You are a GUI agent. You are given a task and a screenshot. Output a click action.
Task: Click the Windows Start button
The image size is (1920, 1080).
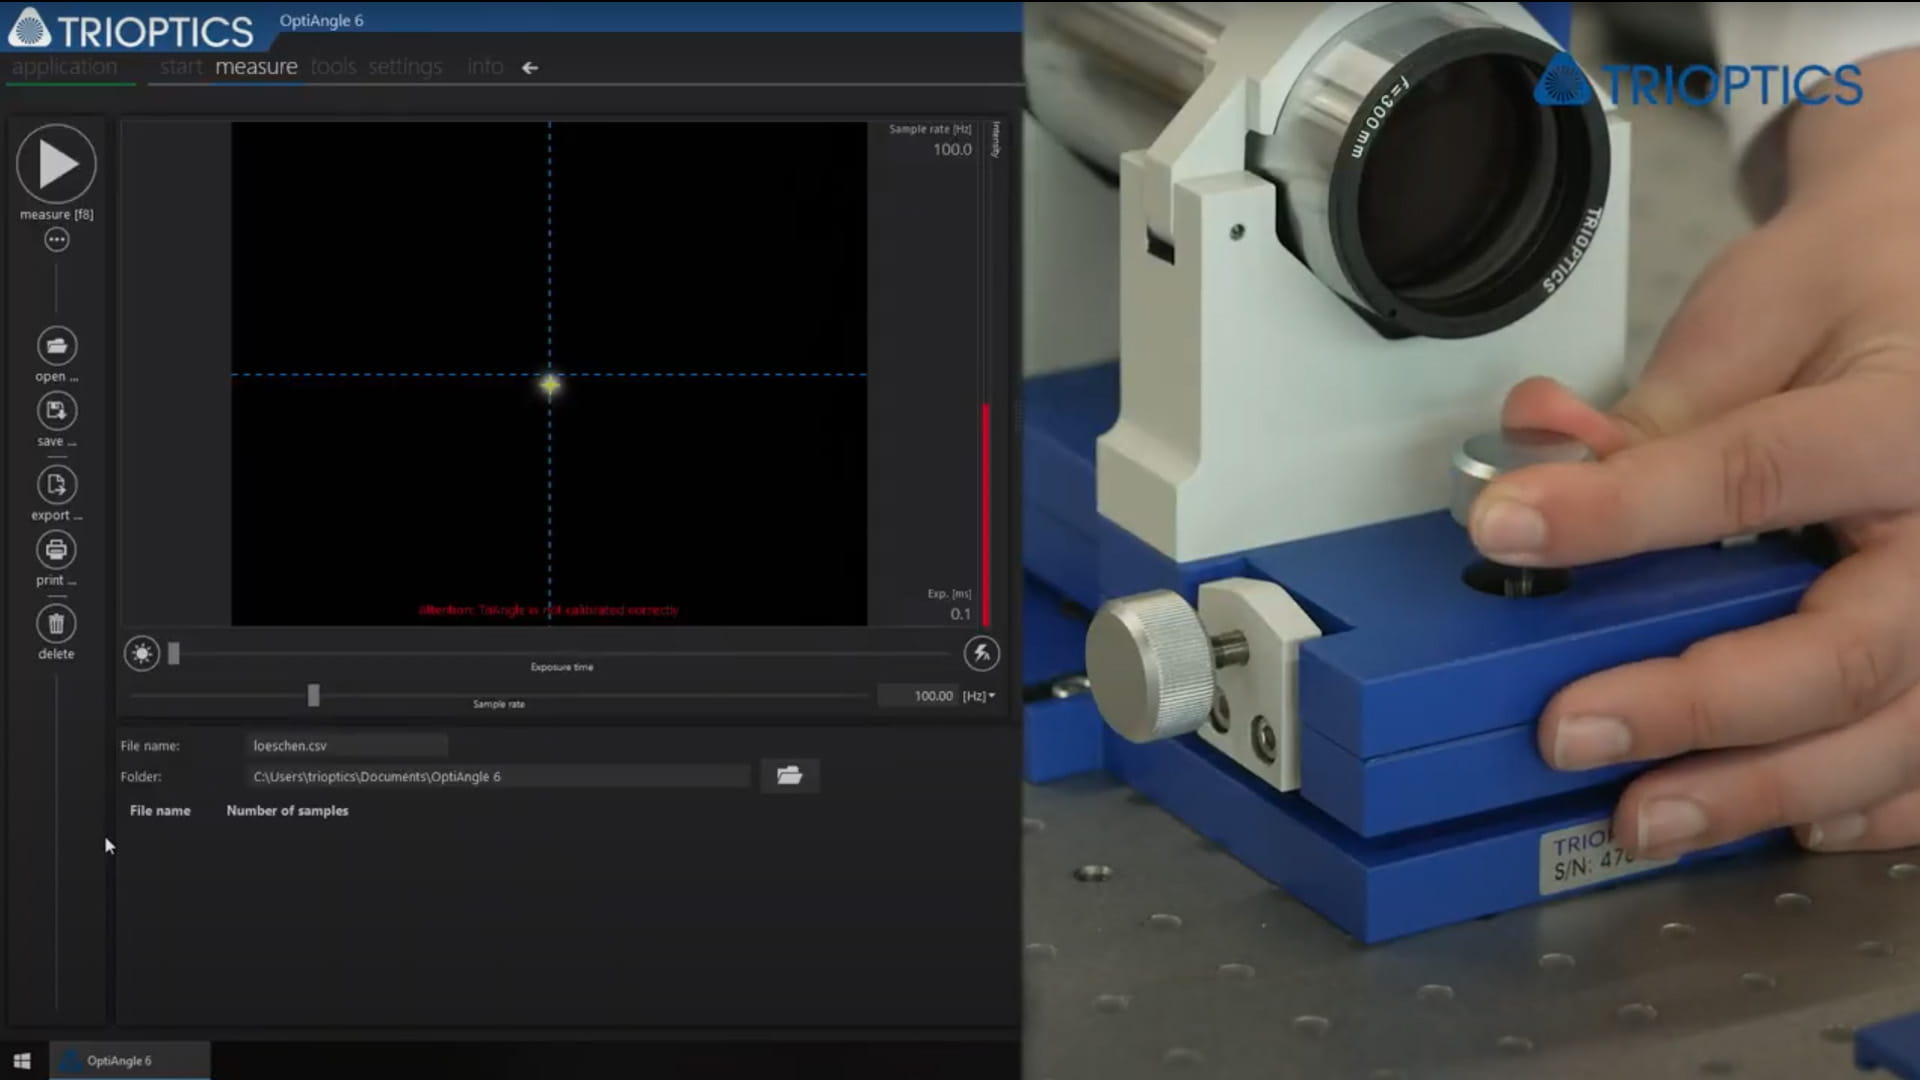click(x=22, y=1061)
